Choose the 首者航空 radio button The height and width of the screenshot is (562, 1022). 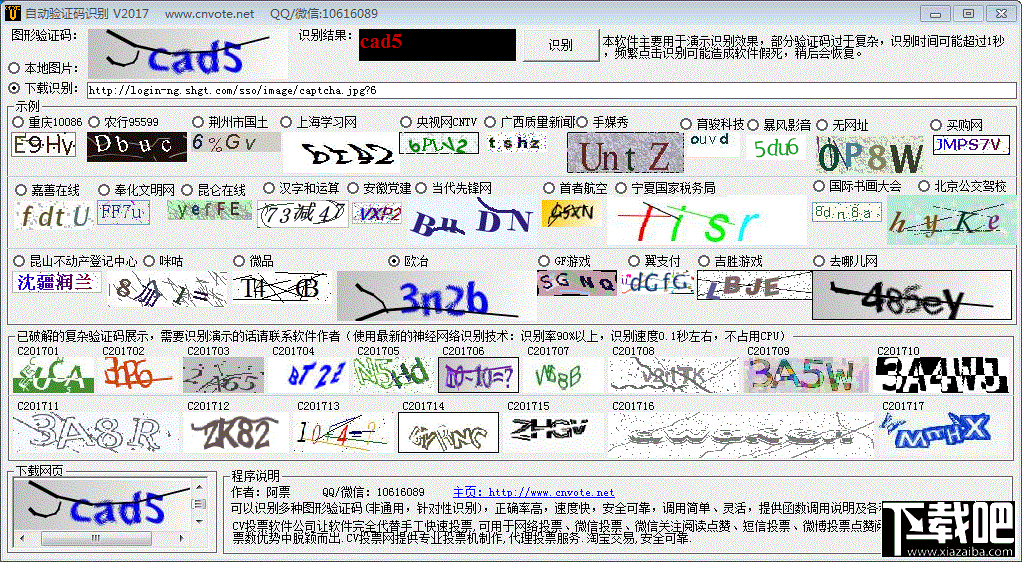(549, 188)
